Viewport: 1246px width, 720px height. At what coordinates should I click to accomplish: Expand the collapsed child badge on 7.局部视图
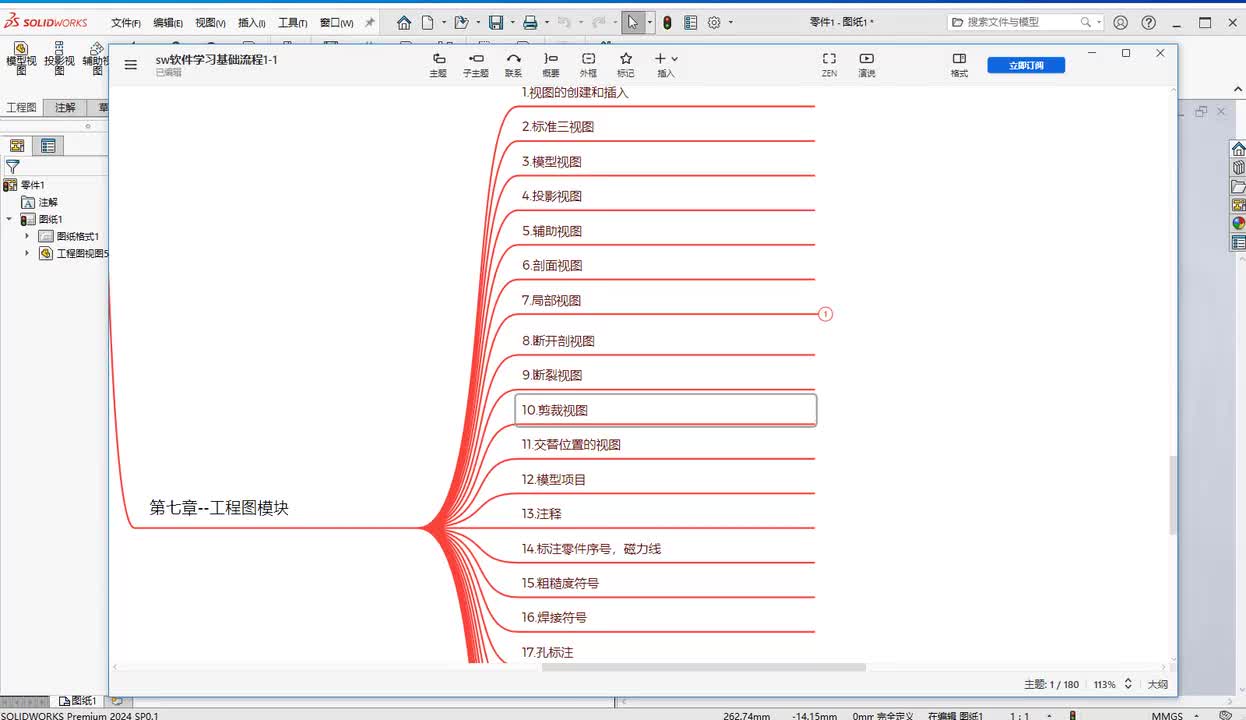click(x=826, y=314)
